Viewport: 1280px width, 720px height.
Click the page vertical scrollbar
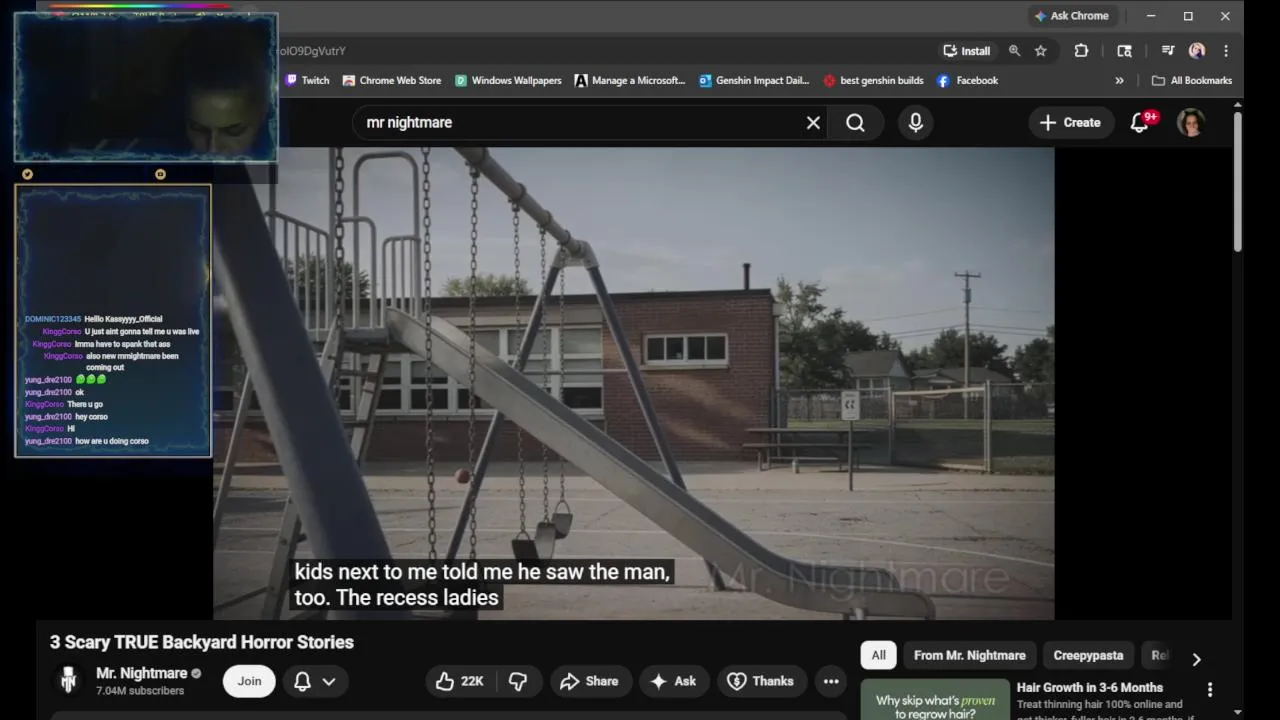pos(1237,182)
